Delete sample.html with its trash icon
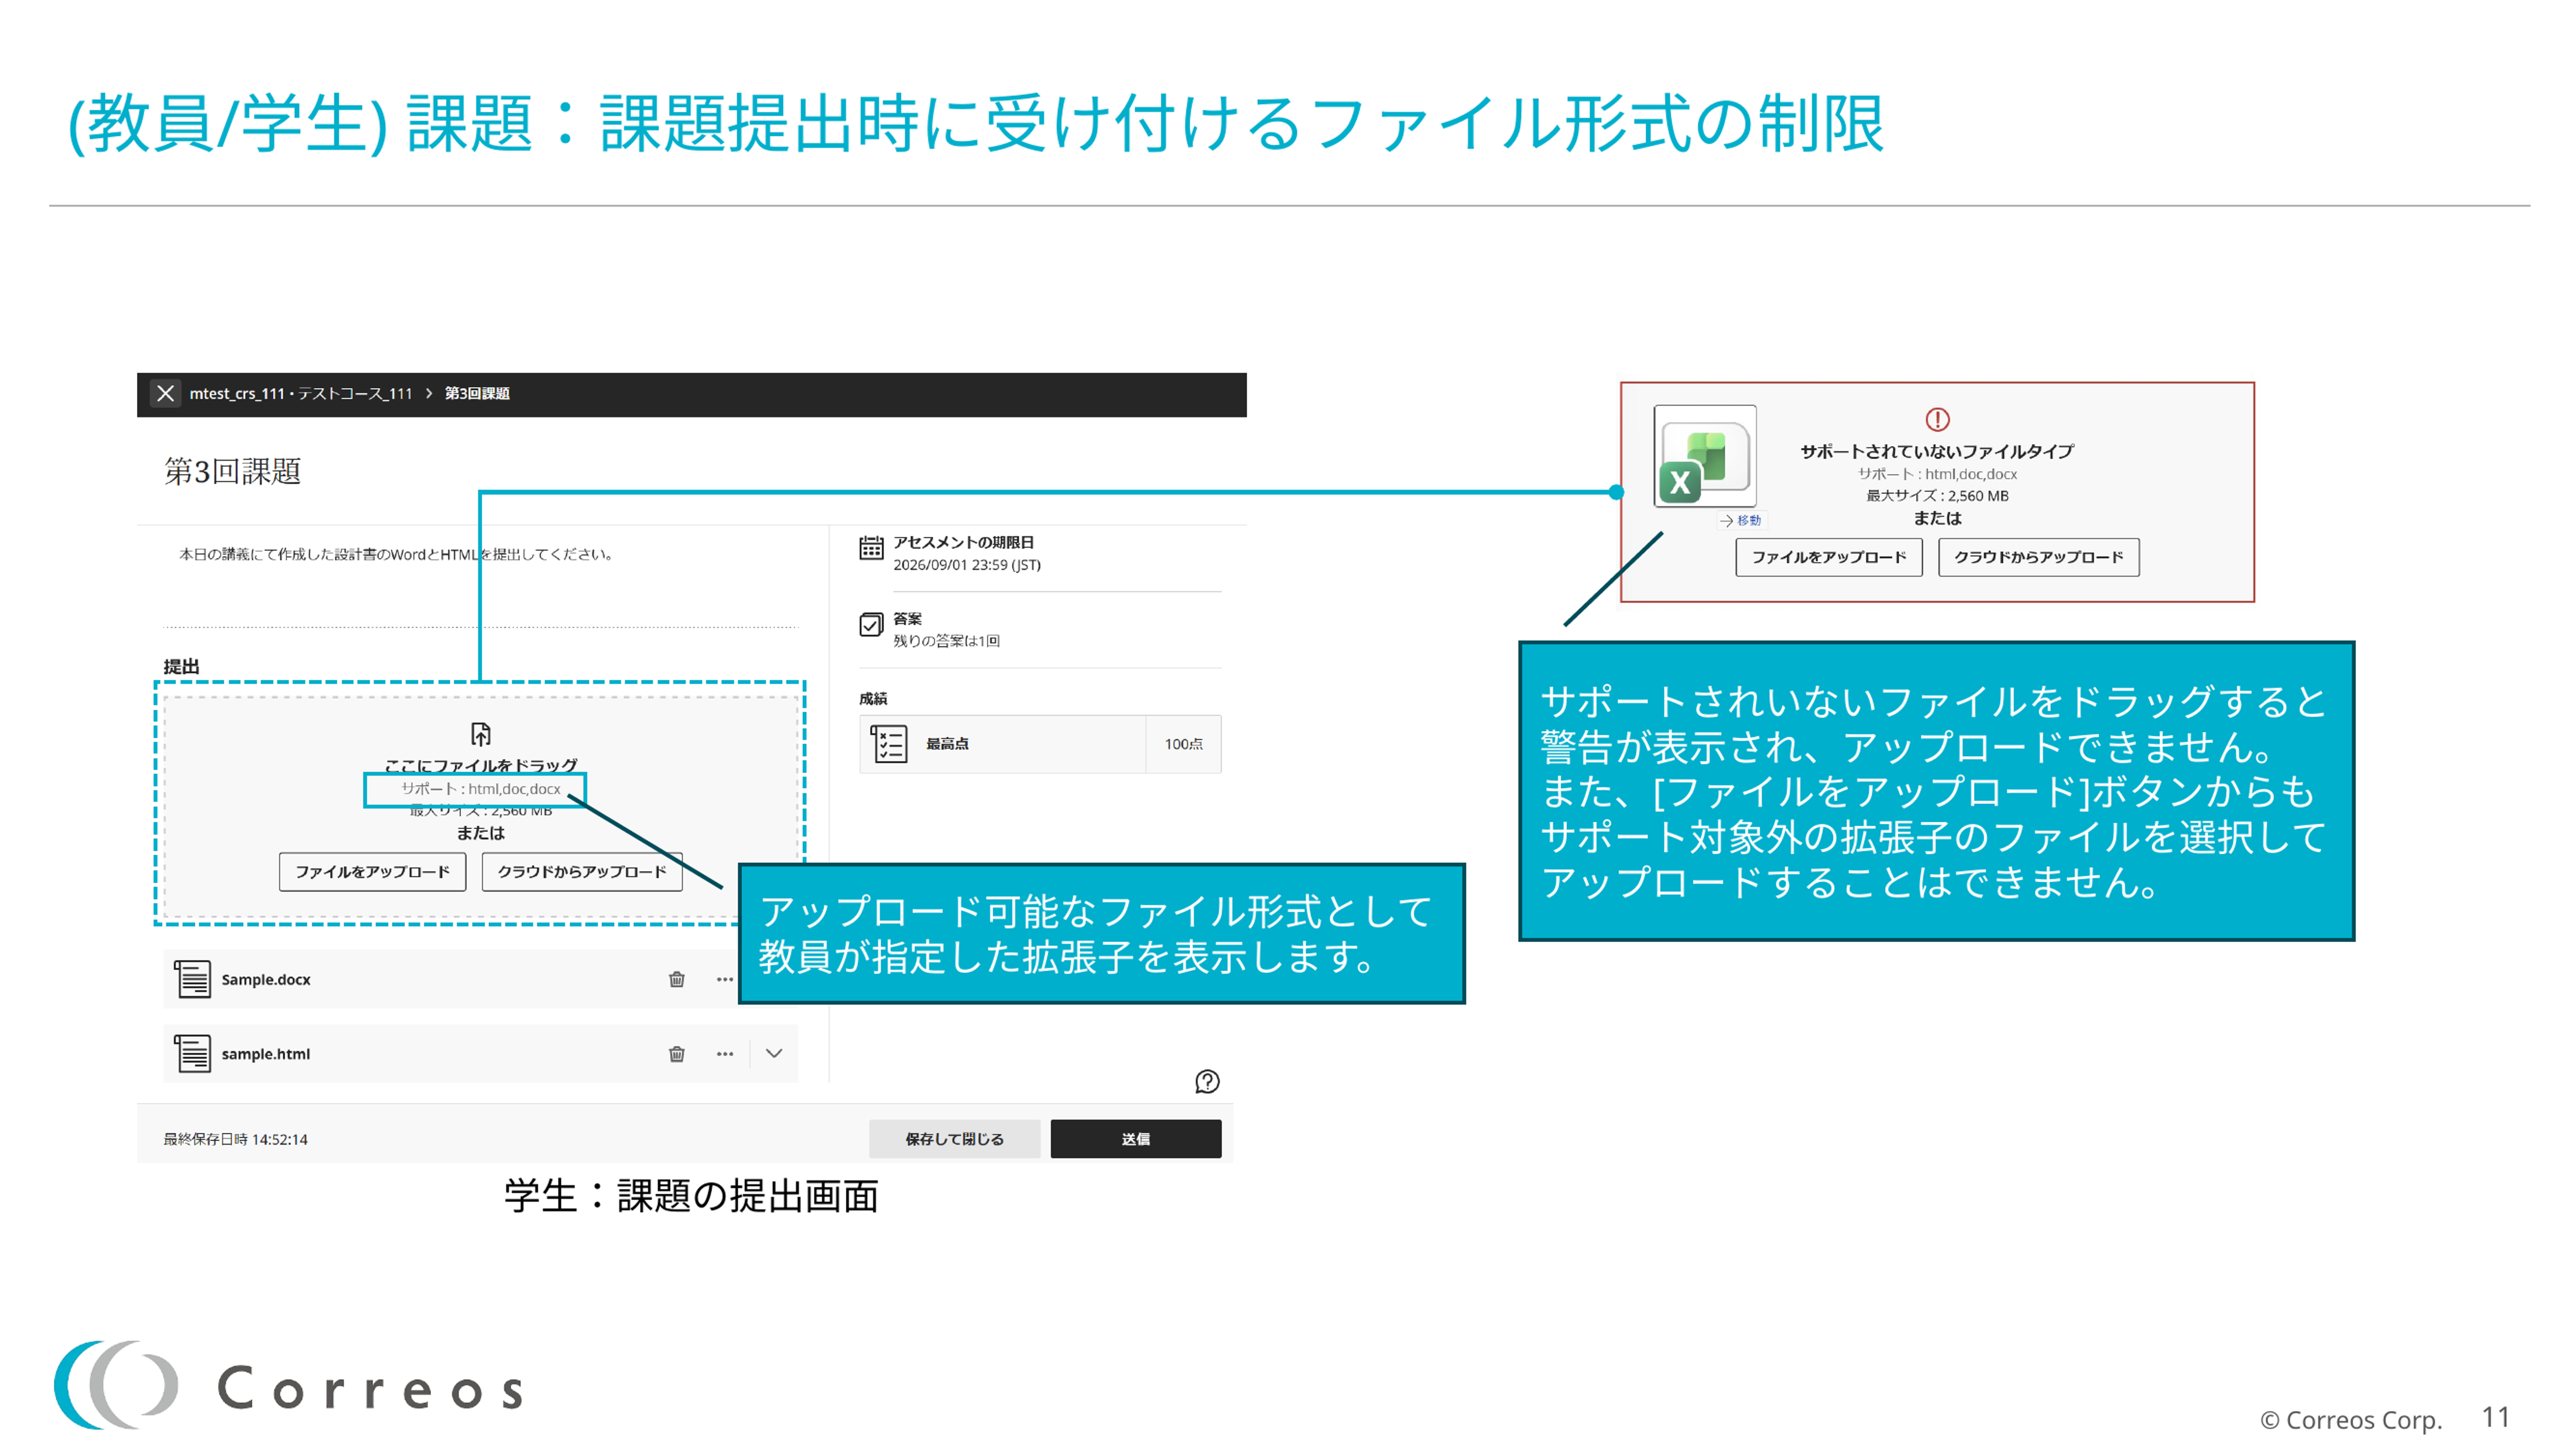This screenshot has width=2576, height=1449. tap(677, 1054)
